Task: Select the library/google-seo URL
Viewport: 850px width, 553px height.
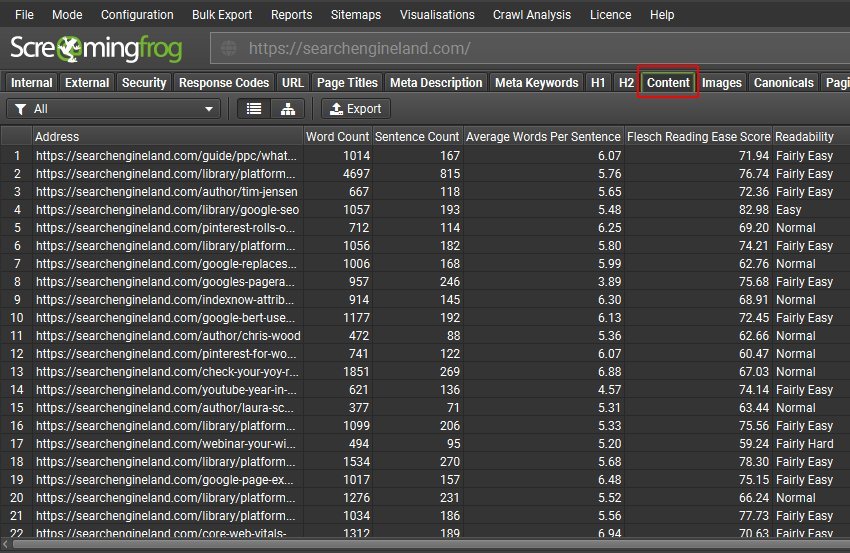Action: (x=168, y=210)
